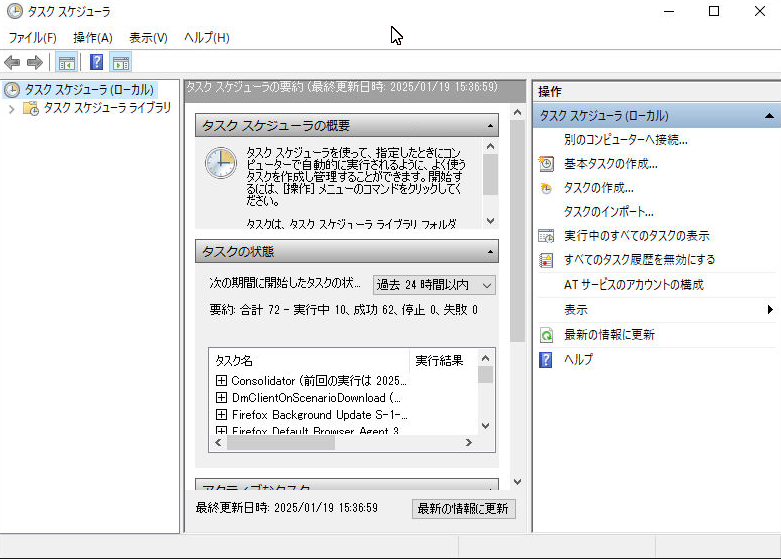Click the タスクの作成 icon in actions

click(x=546, y=188)
